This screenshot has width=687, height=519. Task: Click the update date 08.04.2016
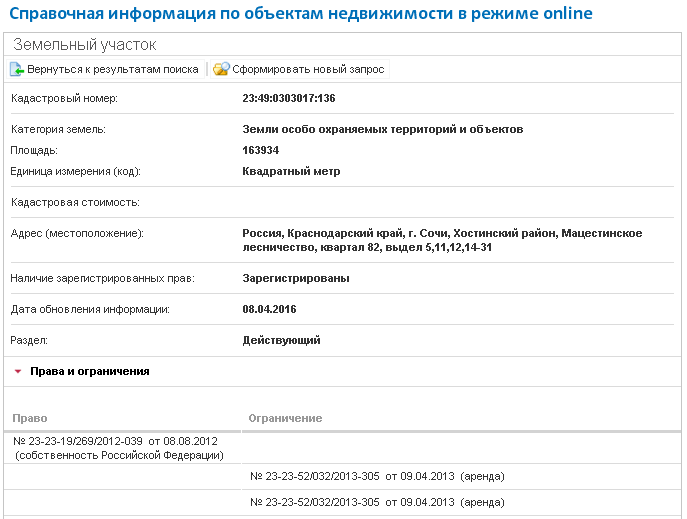(269, 309)
